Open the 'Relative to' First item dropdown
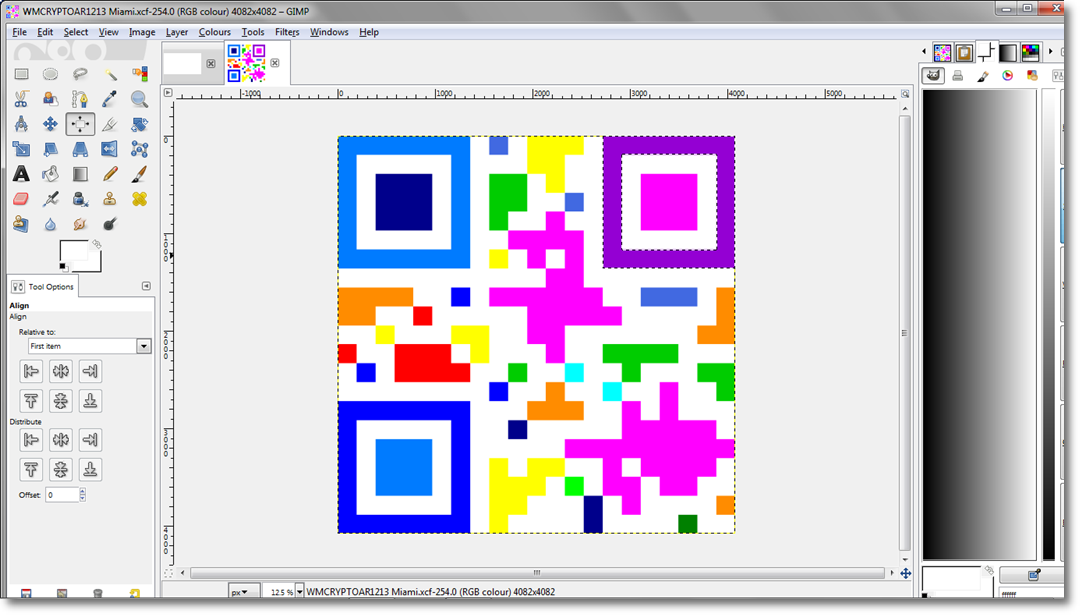This screenshot has width=1080, height=615. 90,346
